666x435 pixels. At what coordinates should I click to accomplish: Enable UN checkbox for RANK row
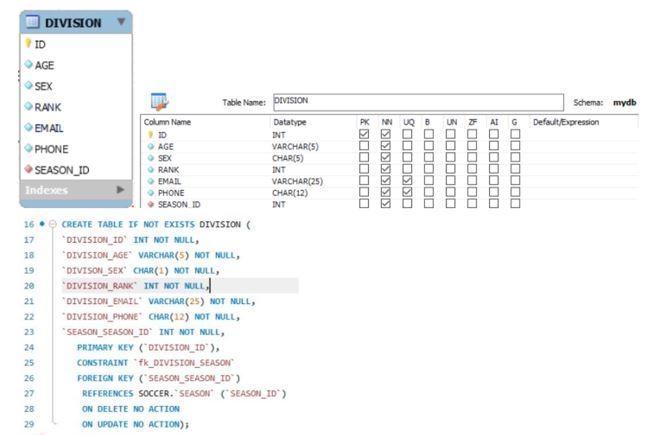(x=451, y=169)
